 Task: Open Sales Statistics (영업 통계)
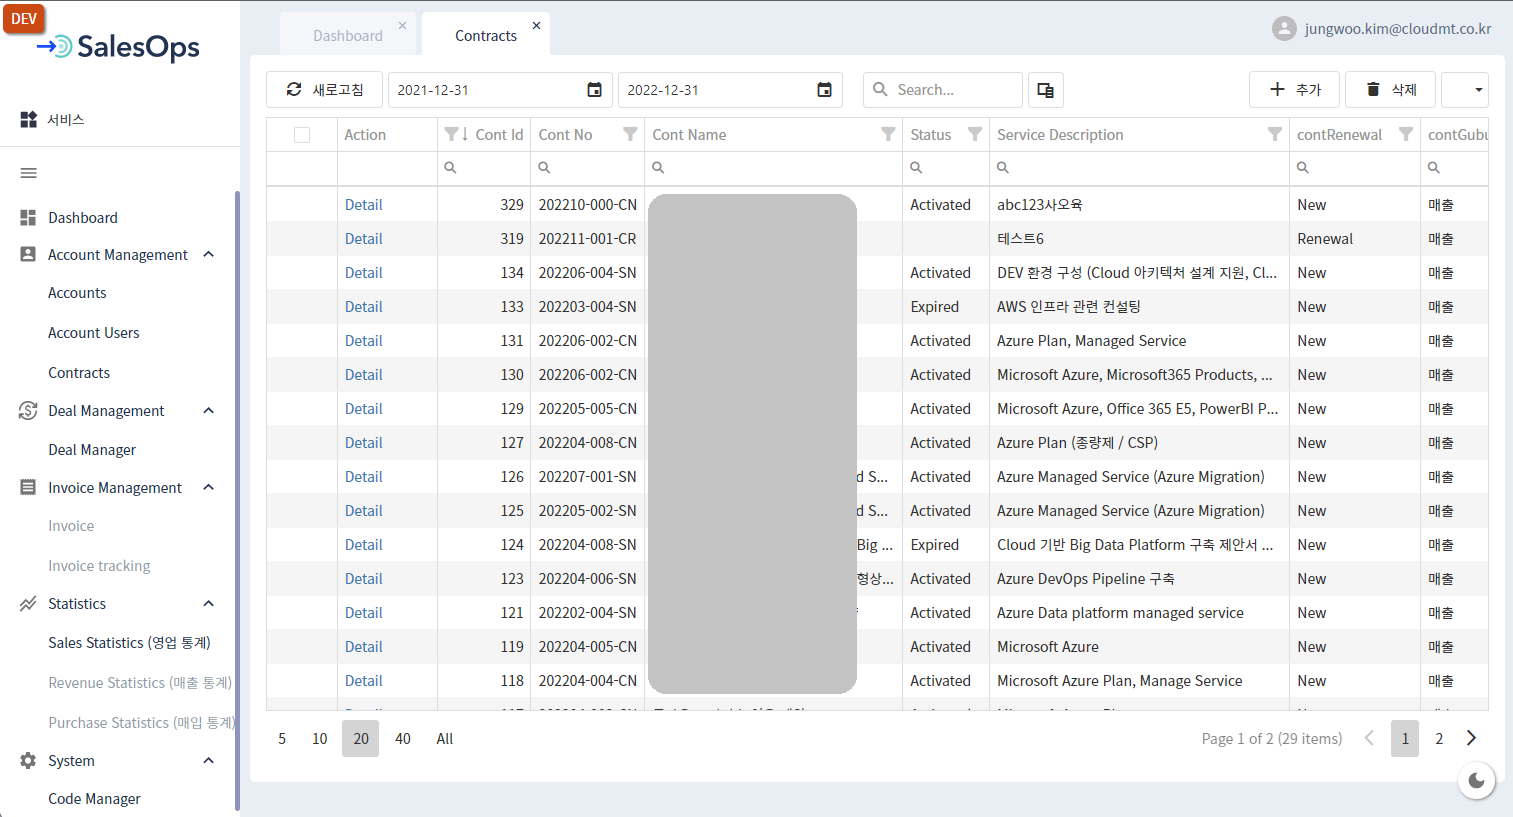click(129, 643)
